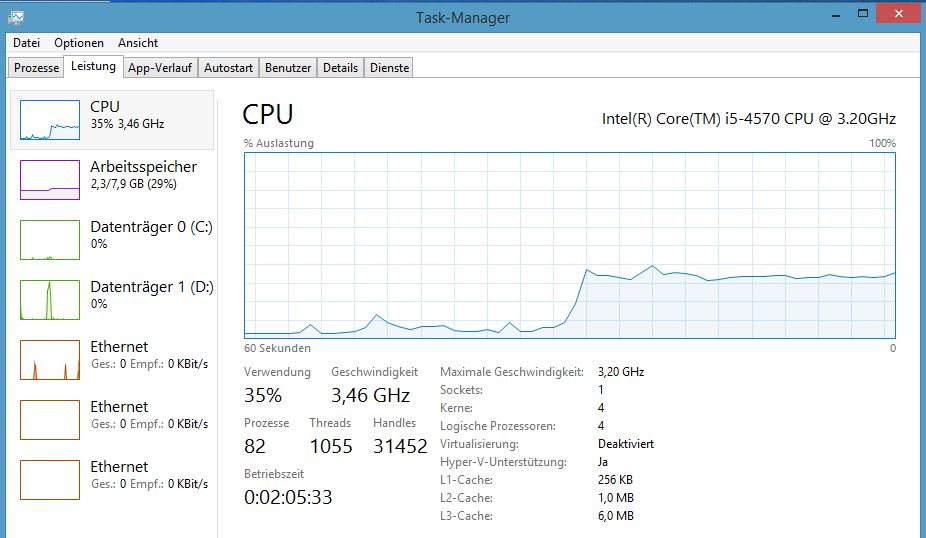Expand the Ansicht menu
Image resolution: width=926 pixels, height=538 pixels.
pos(138,43)
